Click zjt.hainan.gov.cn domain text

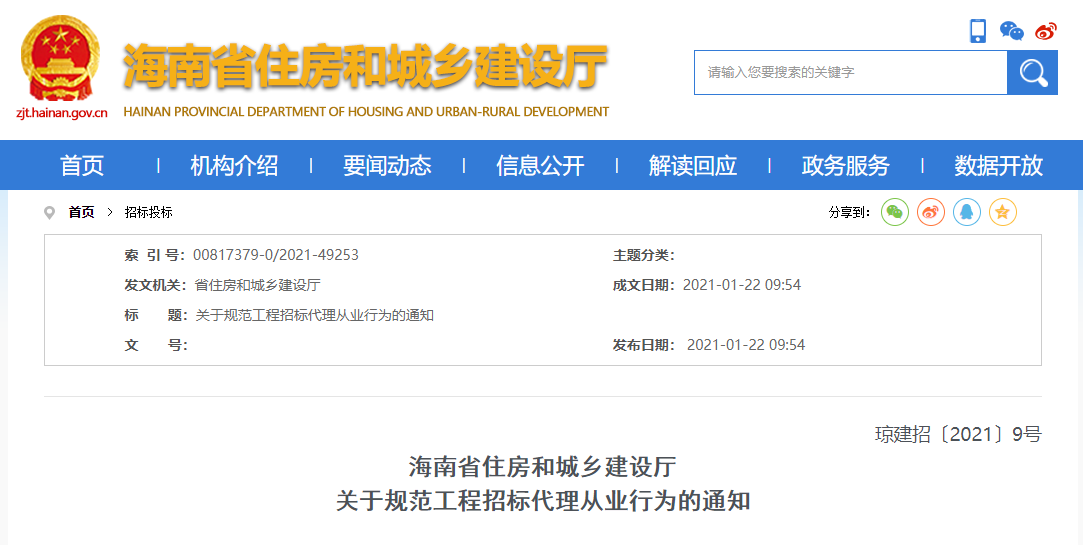pyautogui.click(x=61, y=113)
